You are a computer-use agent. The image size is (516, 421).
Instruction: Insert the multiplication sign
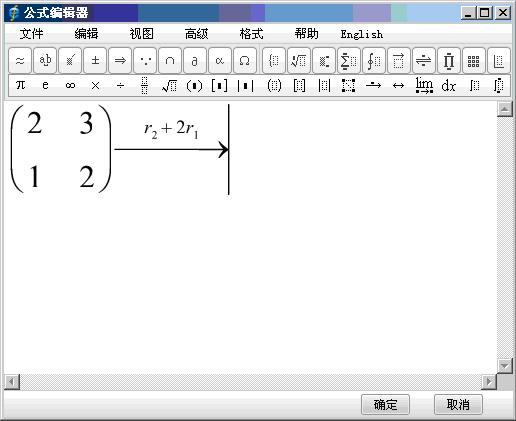[x=95, y=86]
